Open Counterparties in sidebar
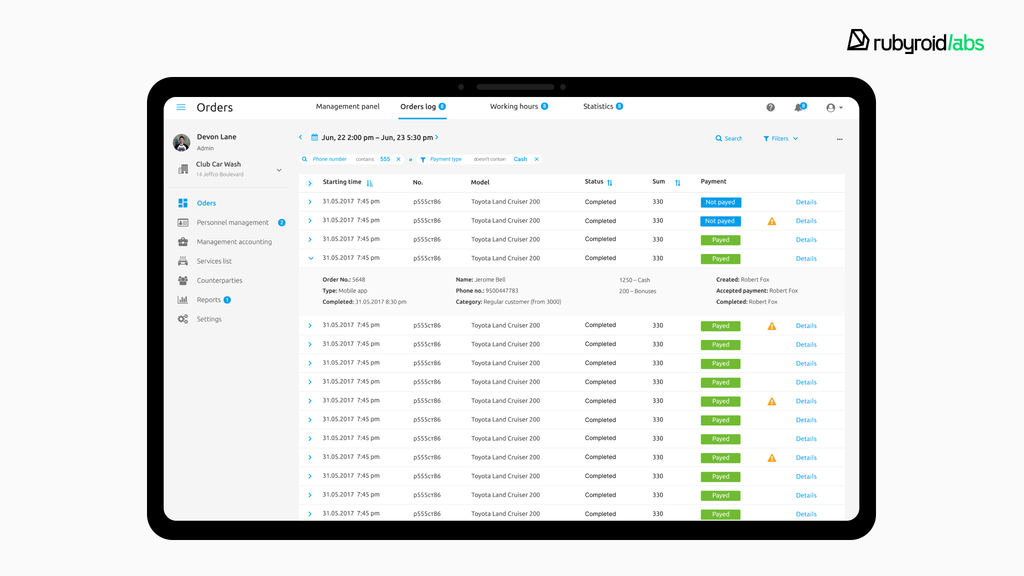 pos(219,280)
